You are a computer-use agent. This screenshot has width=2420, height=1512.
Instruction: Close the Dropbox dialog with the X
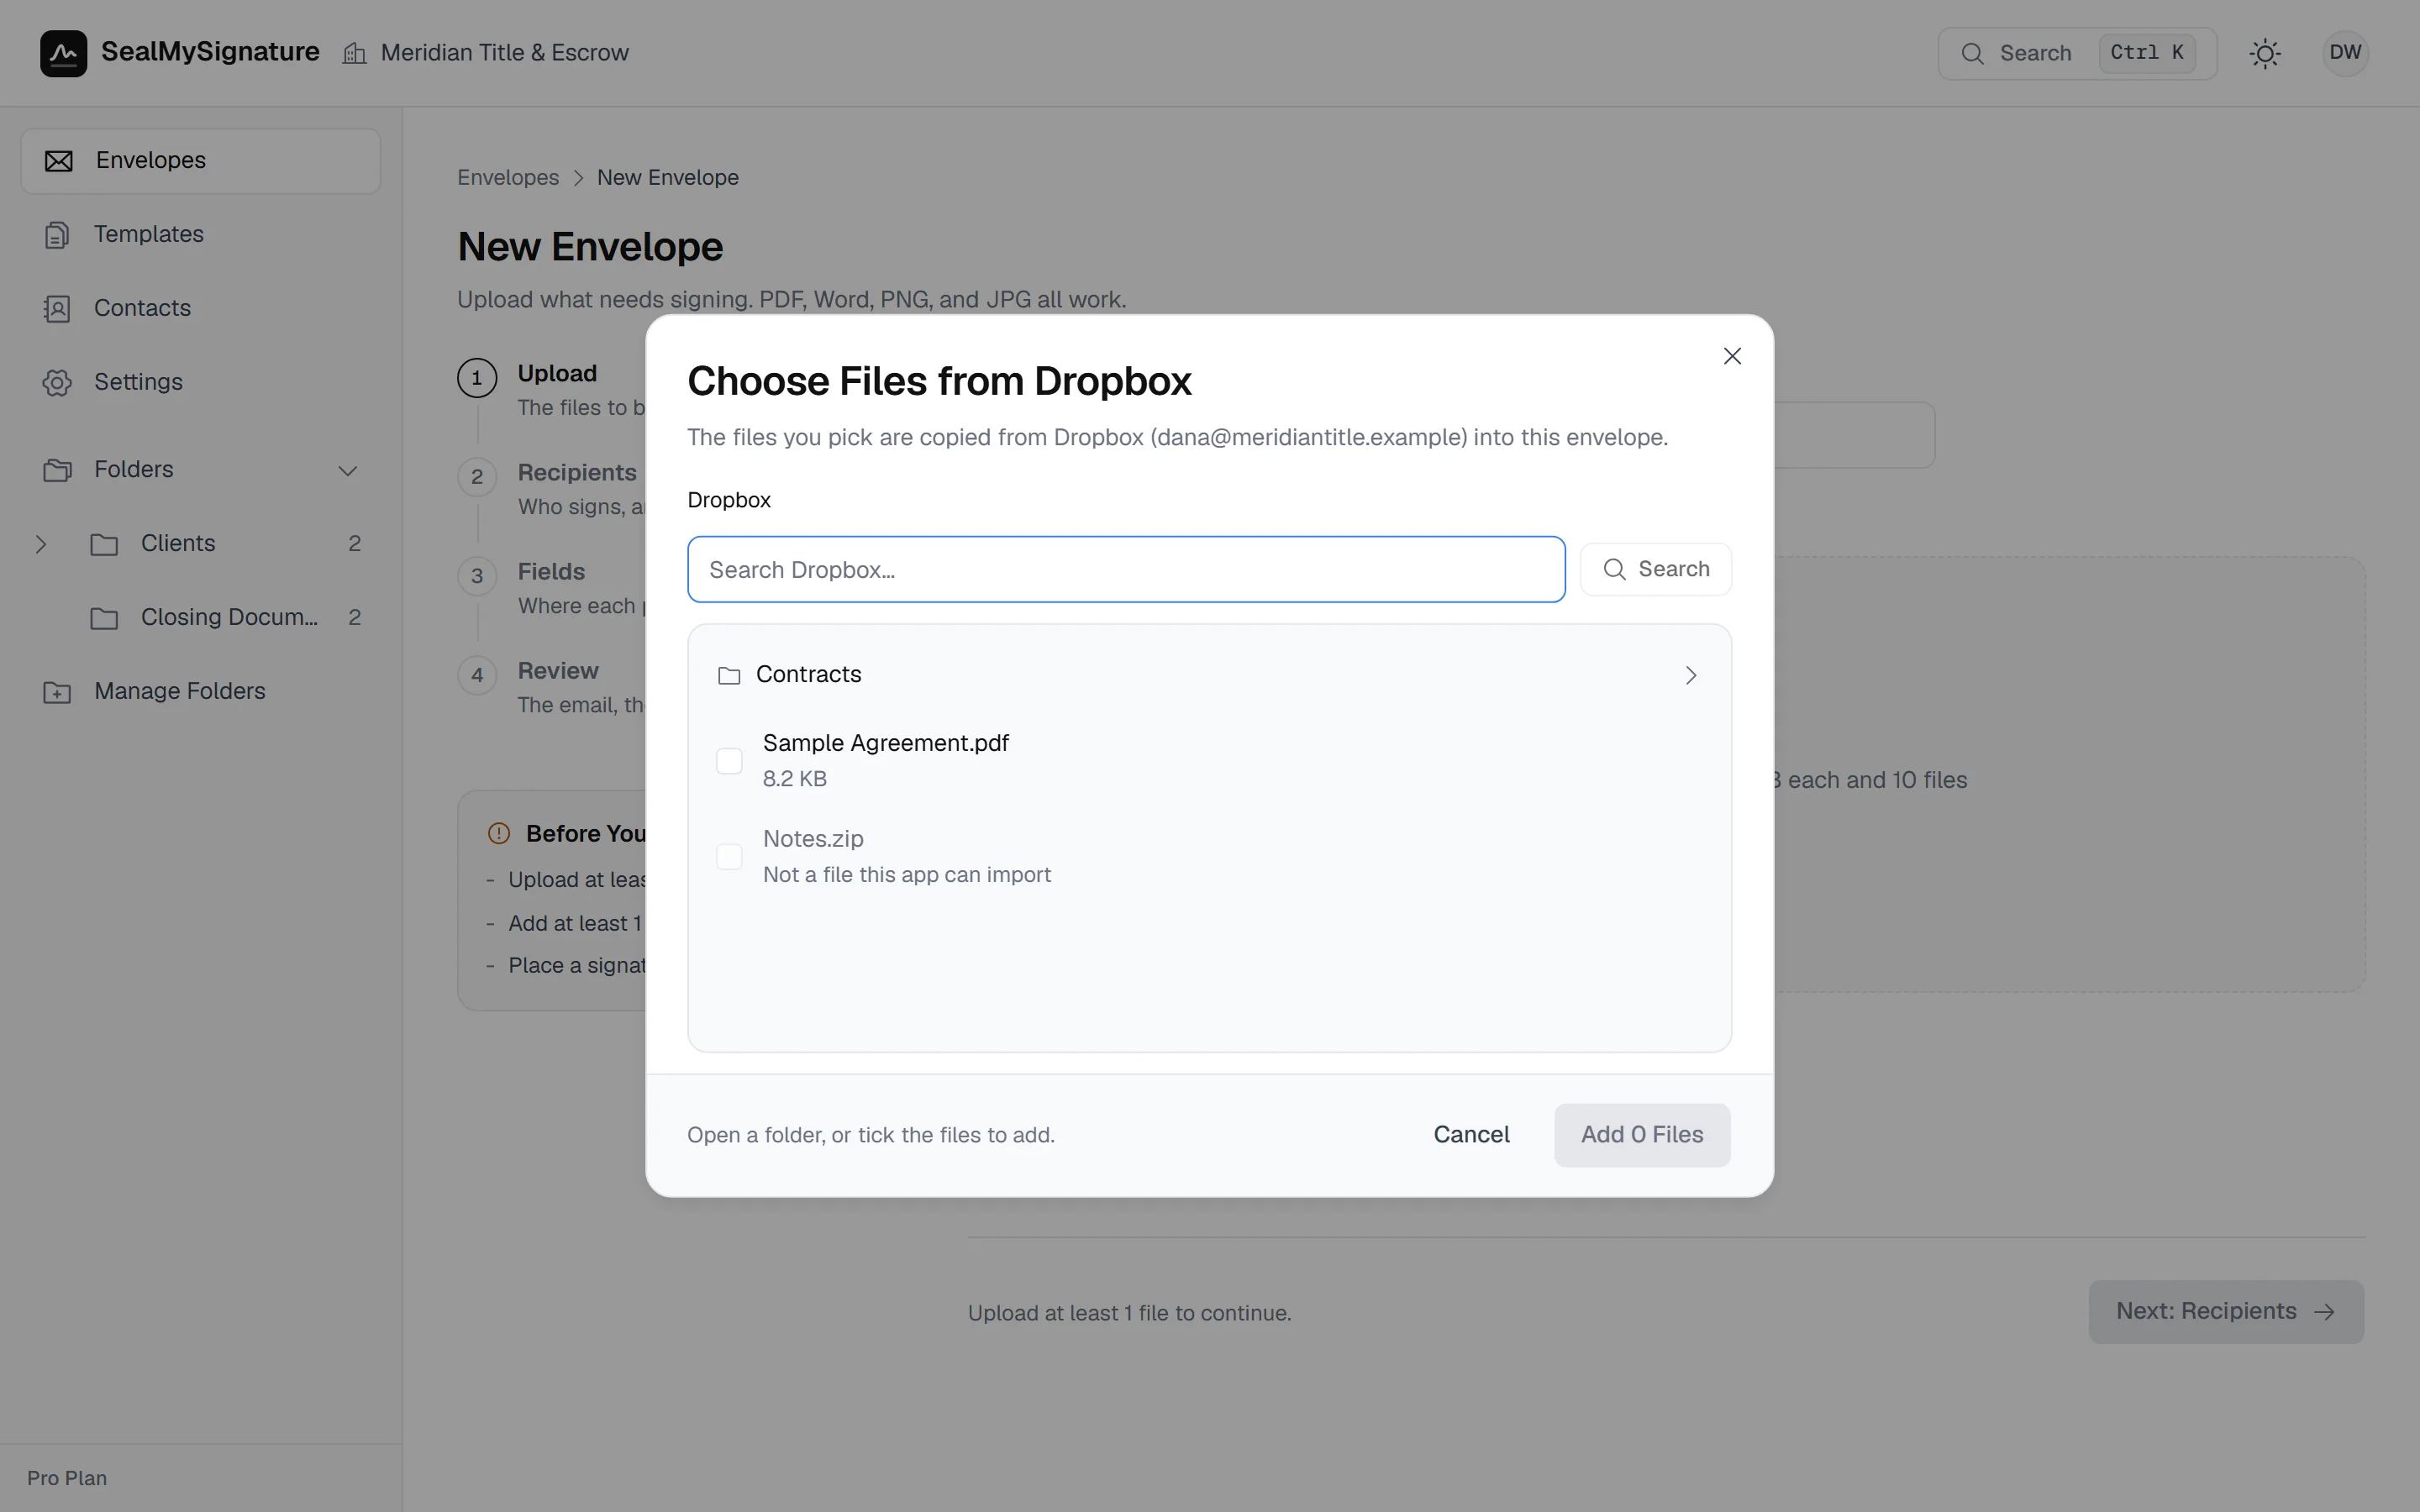(x=1732, y=356)
